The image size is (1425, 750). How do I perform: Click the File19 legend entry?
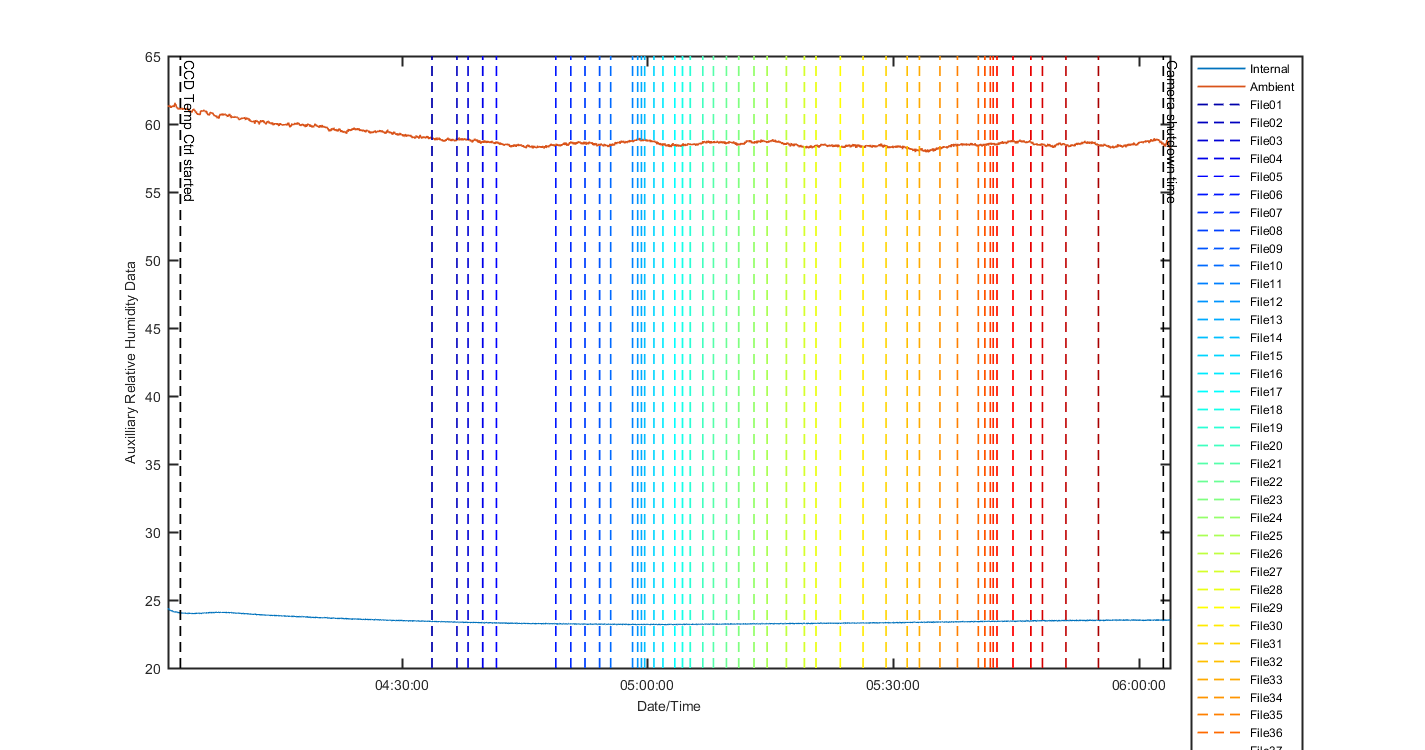coord(1241,428)
